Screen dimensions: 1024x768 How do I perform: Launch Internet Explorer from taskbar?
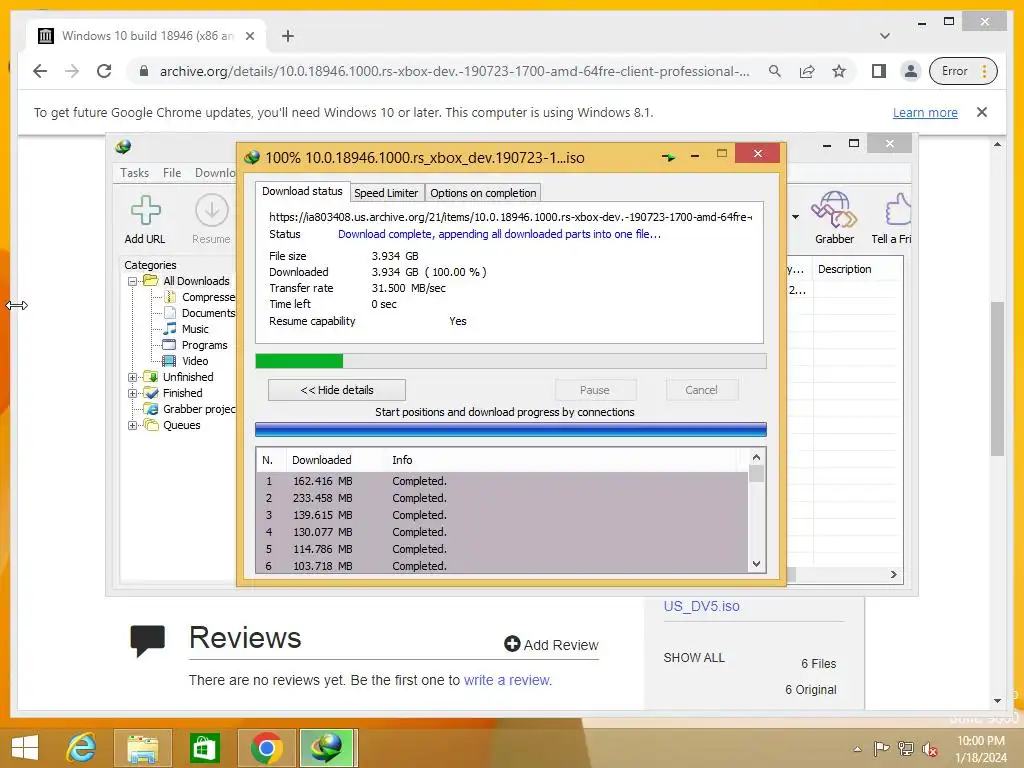tap(82, 748)
